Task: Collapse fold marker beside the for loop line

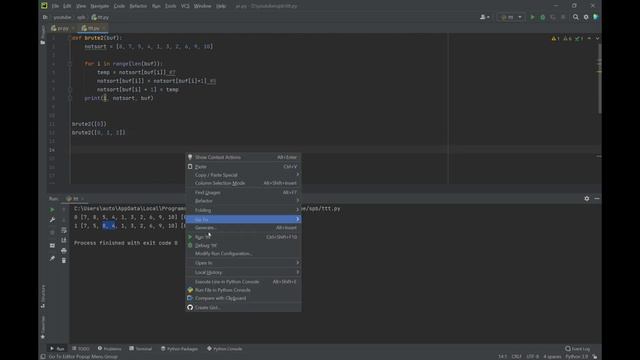Action: [x=70, y=64]
